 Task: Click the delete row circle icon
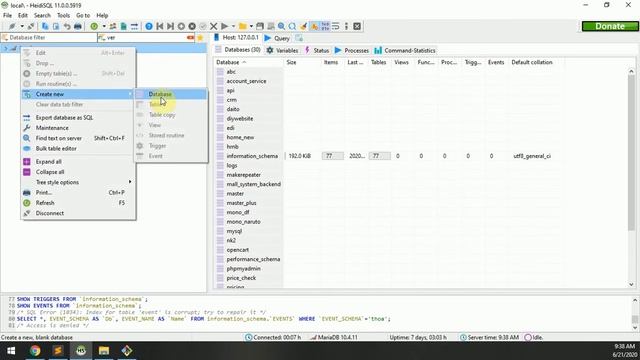[x=192, y=26]
